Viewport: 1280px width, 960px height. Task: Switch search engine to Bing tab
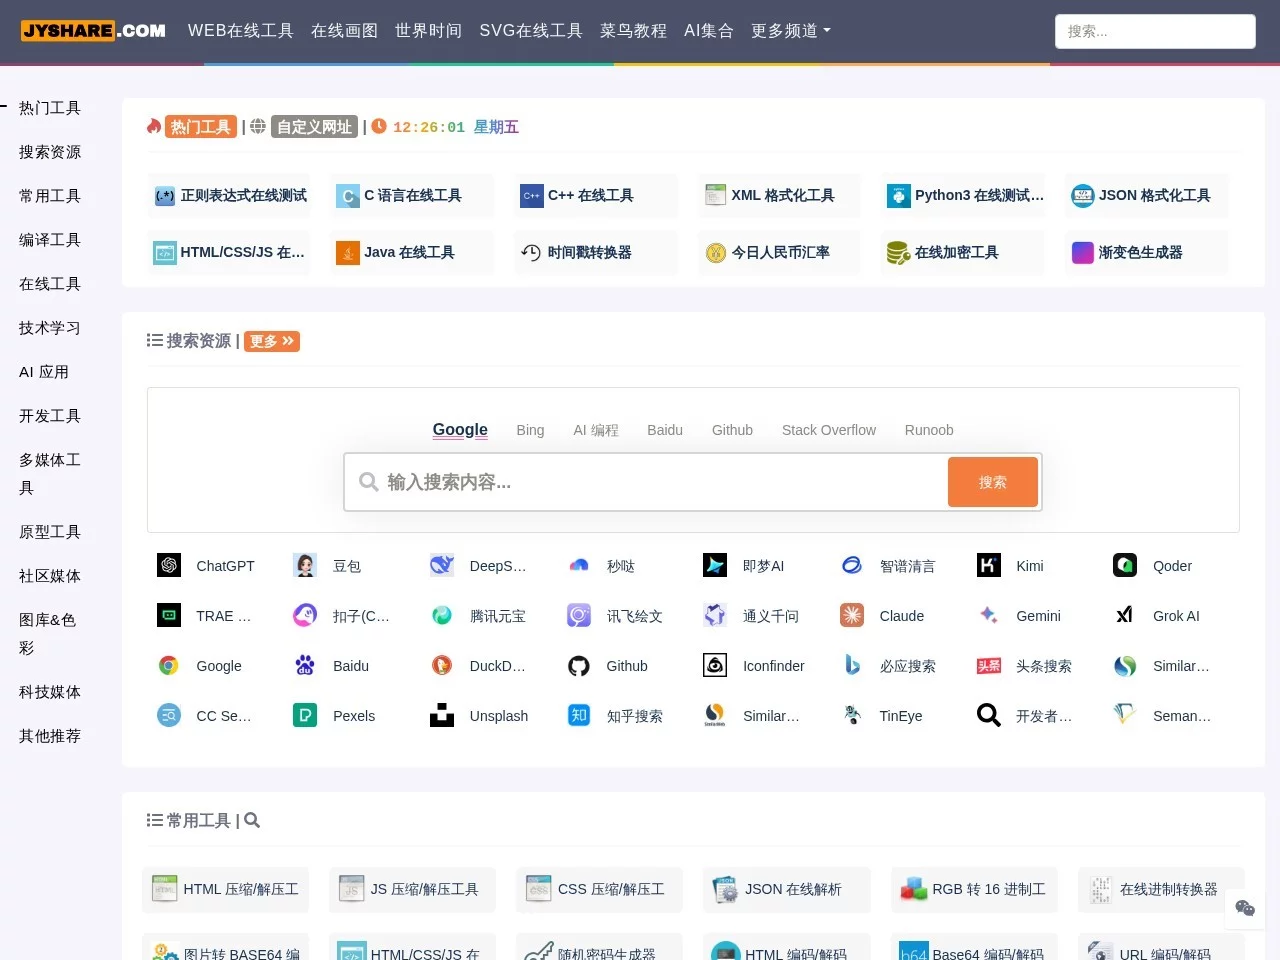point(530,430)
